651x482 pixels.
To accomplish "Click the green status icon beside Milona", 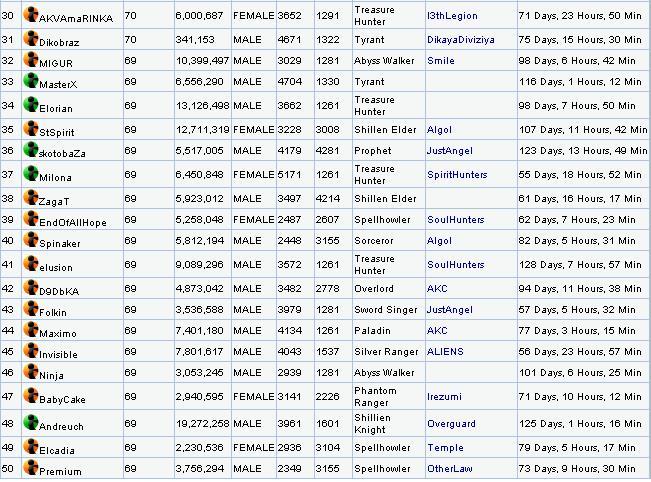I will click(x=31, y=173).
